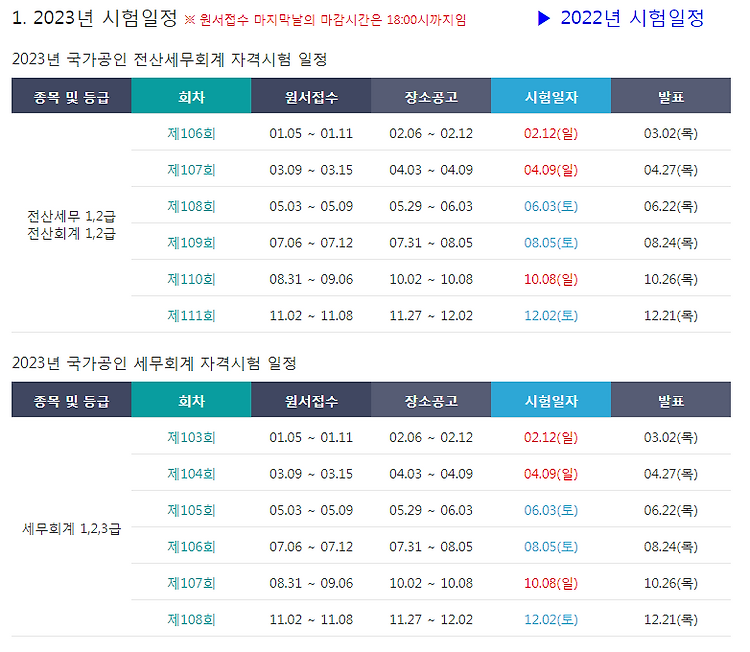The image size is (750, 652).
Task: Click the blue triangle arrow before 2022년 시험일정
Action: pyautogui.click(x=544, y=19)
